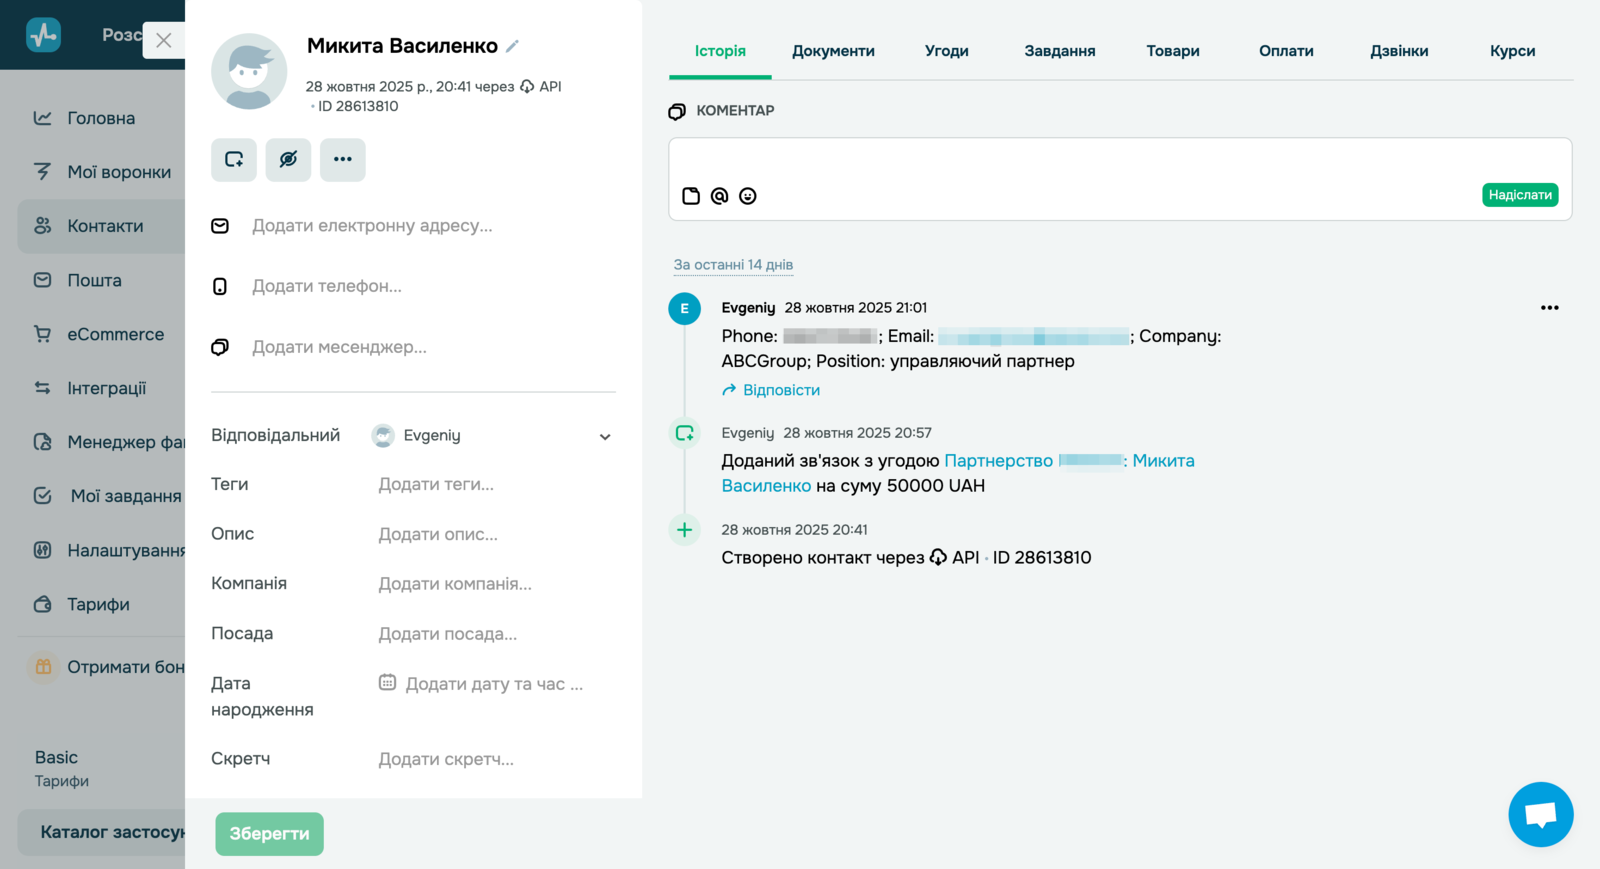Click the Зберегти button
The image size is (1600, 869).
click(x=269, y=834)
